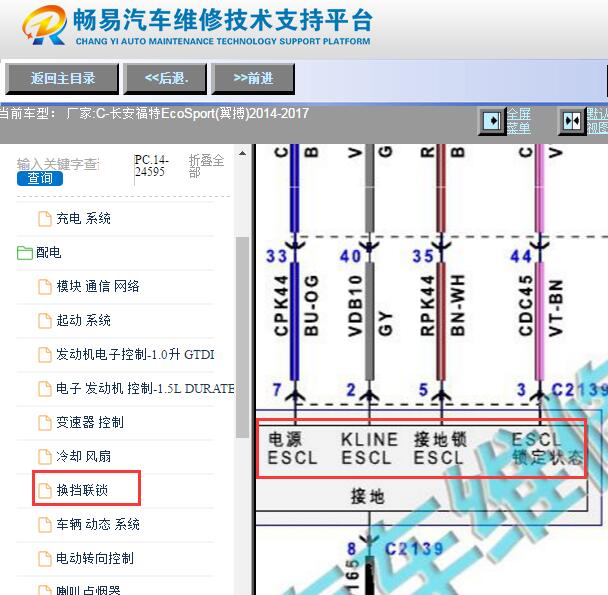
Task: Click the 接地 ground block label
Action: [367, 496]
